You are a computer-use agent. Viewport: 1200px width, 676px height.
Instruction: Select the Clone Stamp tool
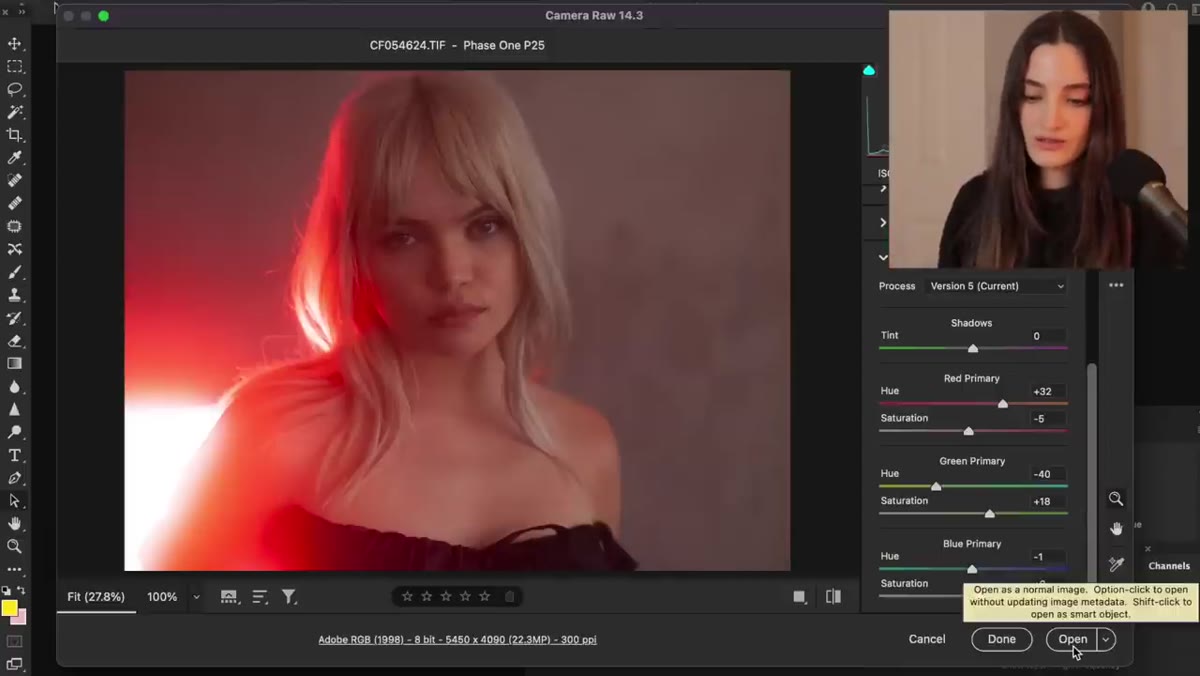tap(15, 295)
